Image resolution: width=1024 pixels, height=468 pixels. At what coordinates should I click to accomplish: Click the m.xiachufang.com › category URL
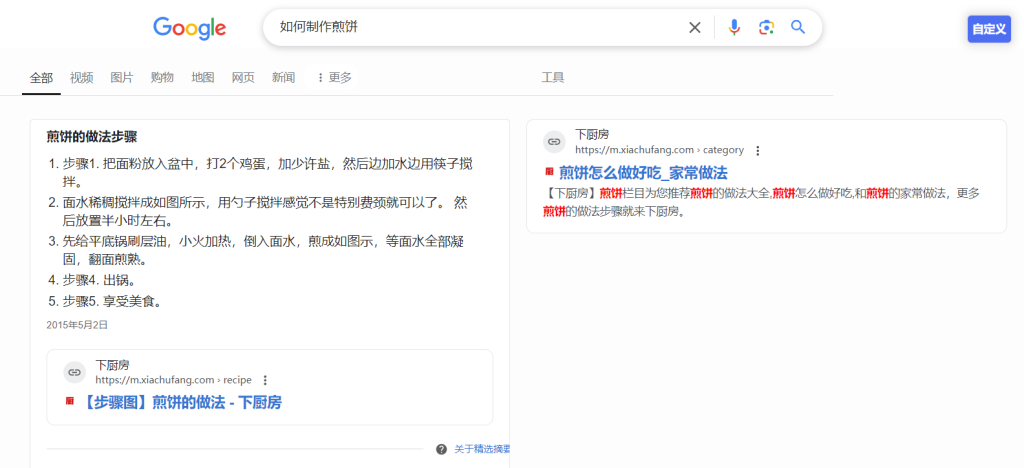coord(660,150)
